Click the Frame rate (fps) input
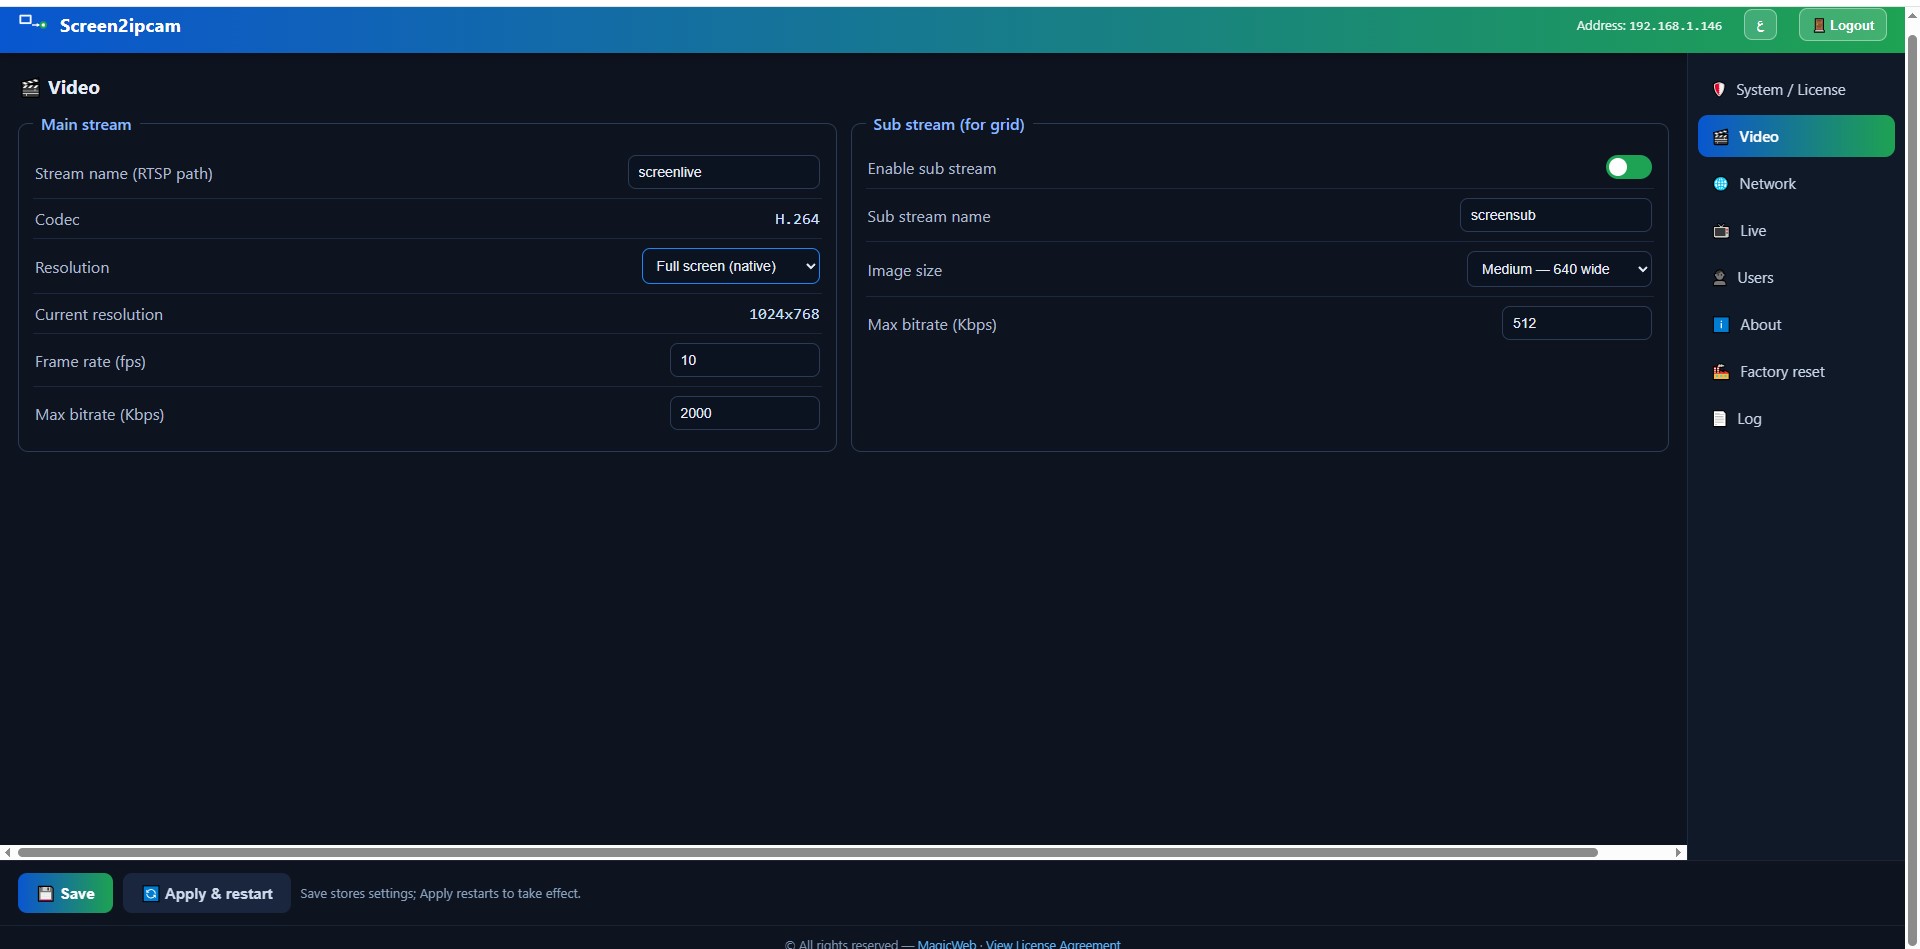This screenshot has width=1920, height=949. point(744,360)
